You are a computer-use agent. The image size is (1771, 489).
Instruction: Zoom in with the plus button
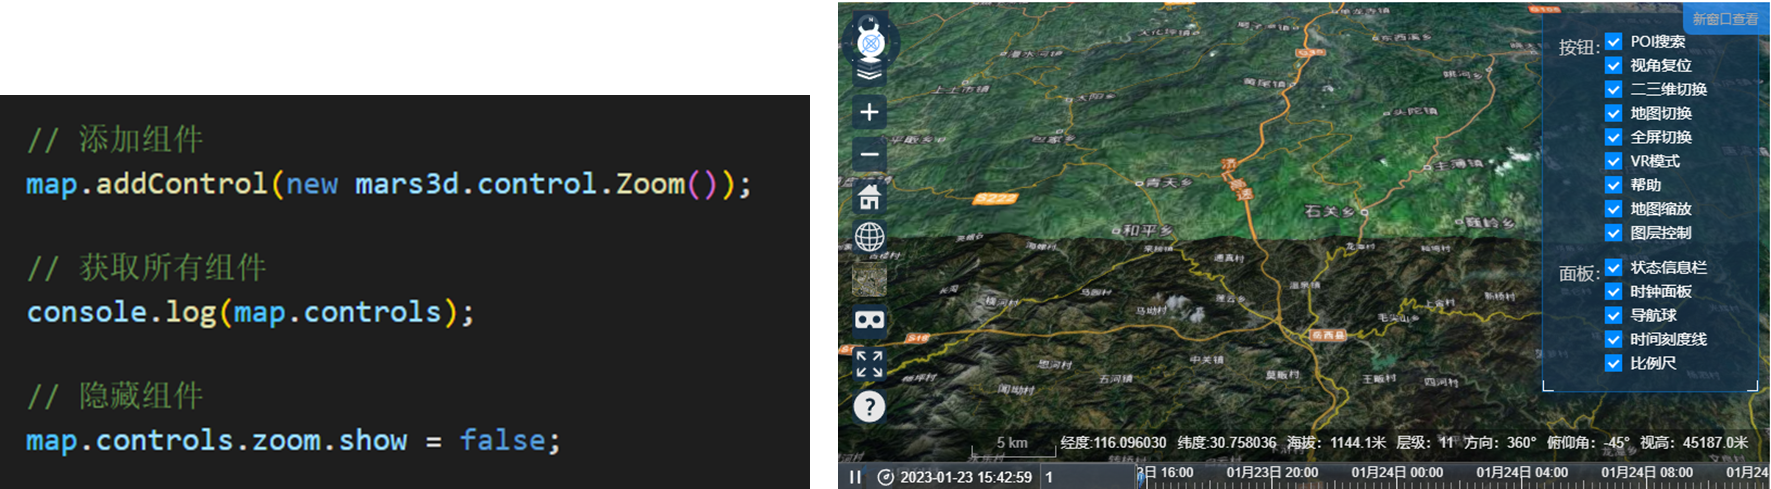click(870, 112)
